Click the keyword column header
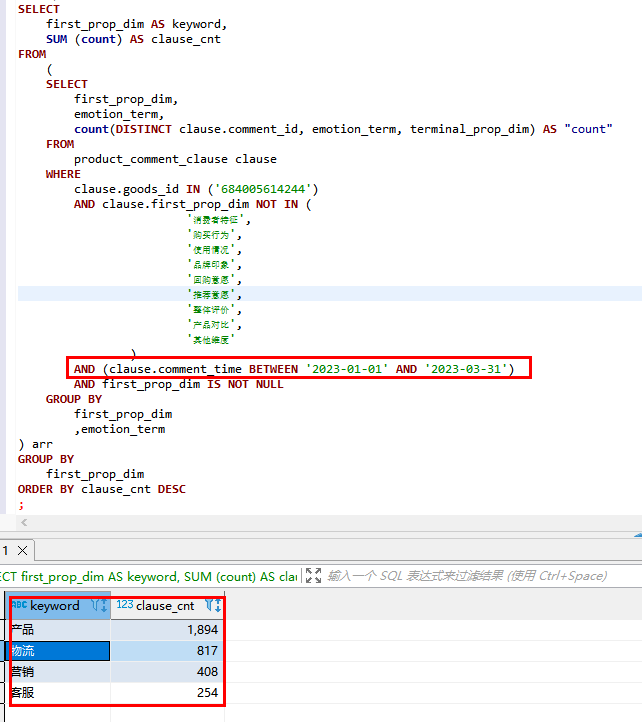642x722 pixels. (58, 606)
